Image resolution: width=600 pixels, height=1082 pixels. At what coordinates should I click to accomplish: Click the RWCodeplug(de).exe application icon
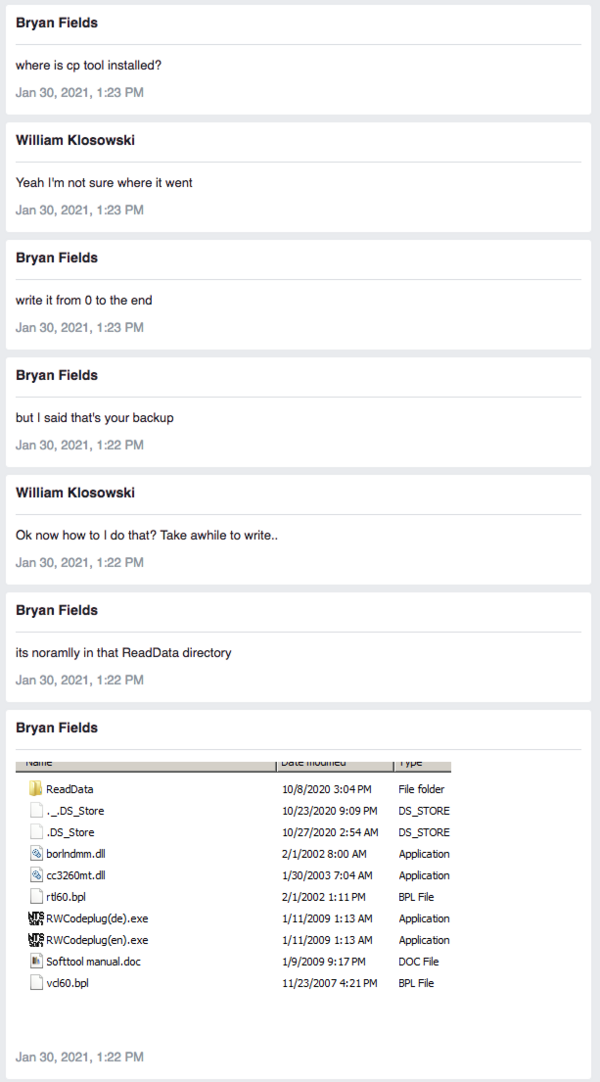coord(36,918)
